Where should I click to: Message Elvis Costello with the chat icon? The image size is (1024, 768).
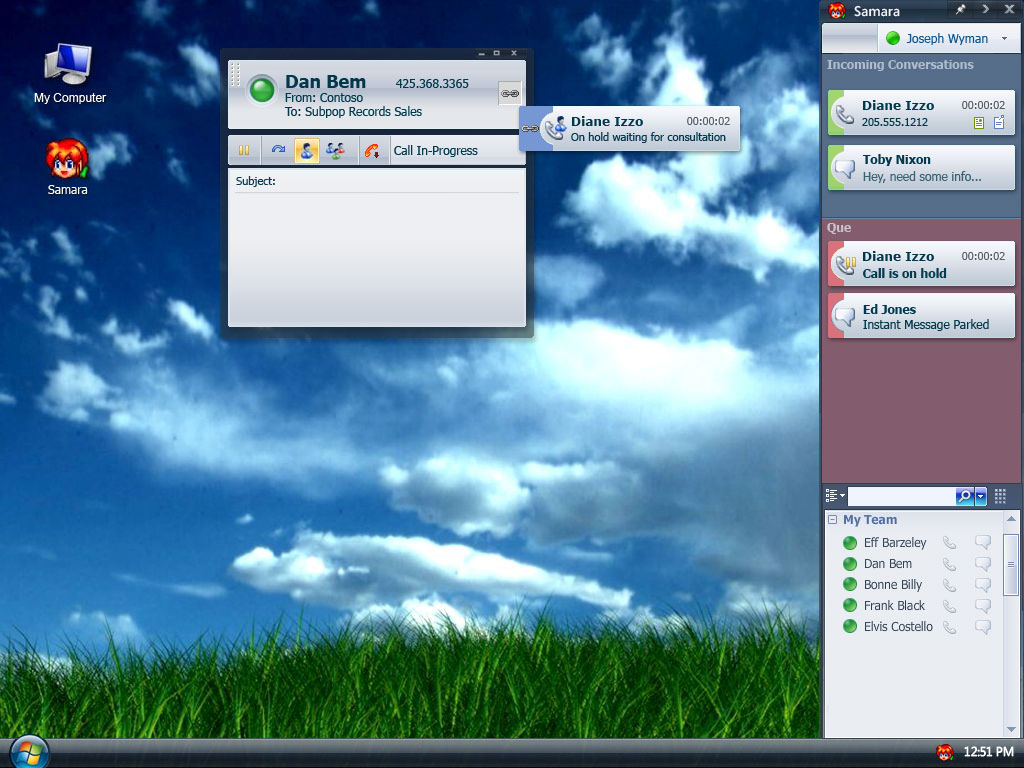click(983, 626)
